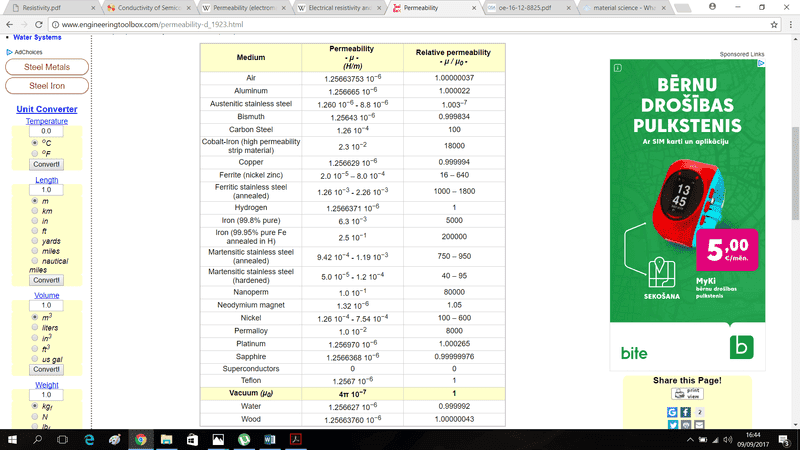Select the N weight radio button
The height and width of the screenshot is (450, 800).
pos(35,416)
